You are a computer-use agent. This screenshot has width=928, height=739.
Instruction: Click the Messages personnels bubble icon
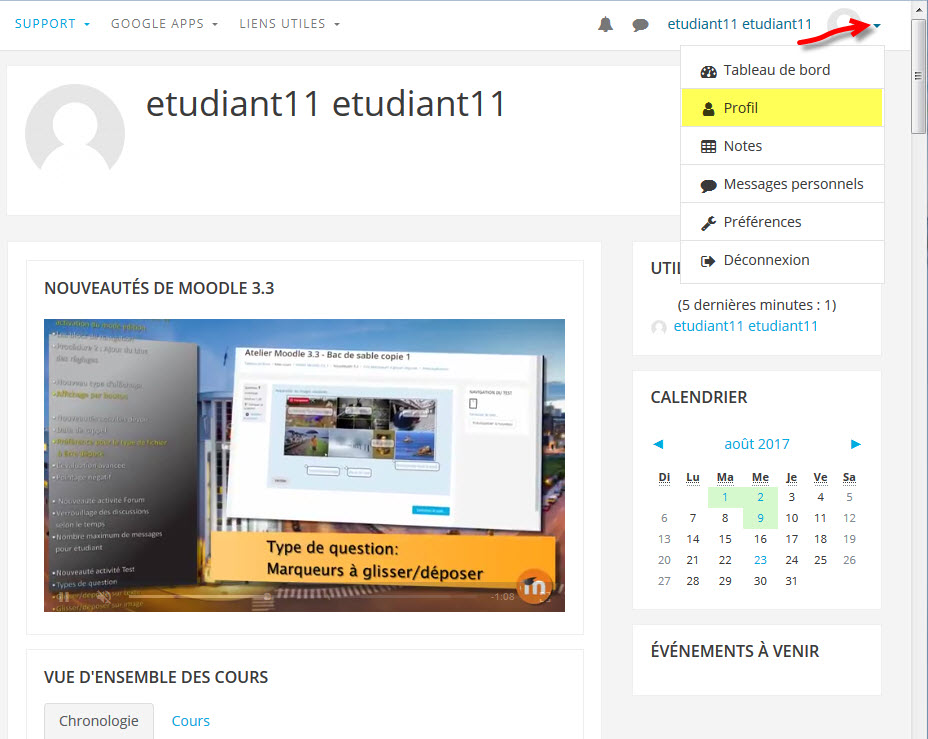click(x=708, y=185)
